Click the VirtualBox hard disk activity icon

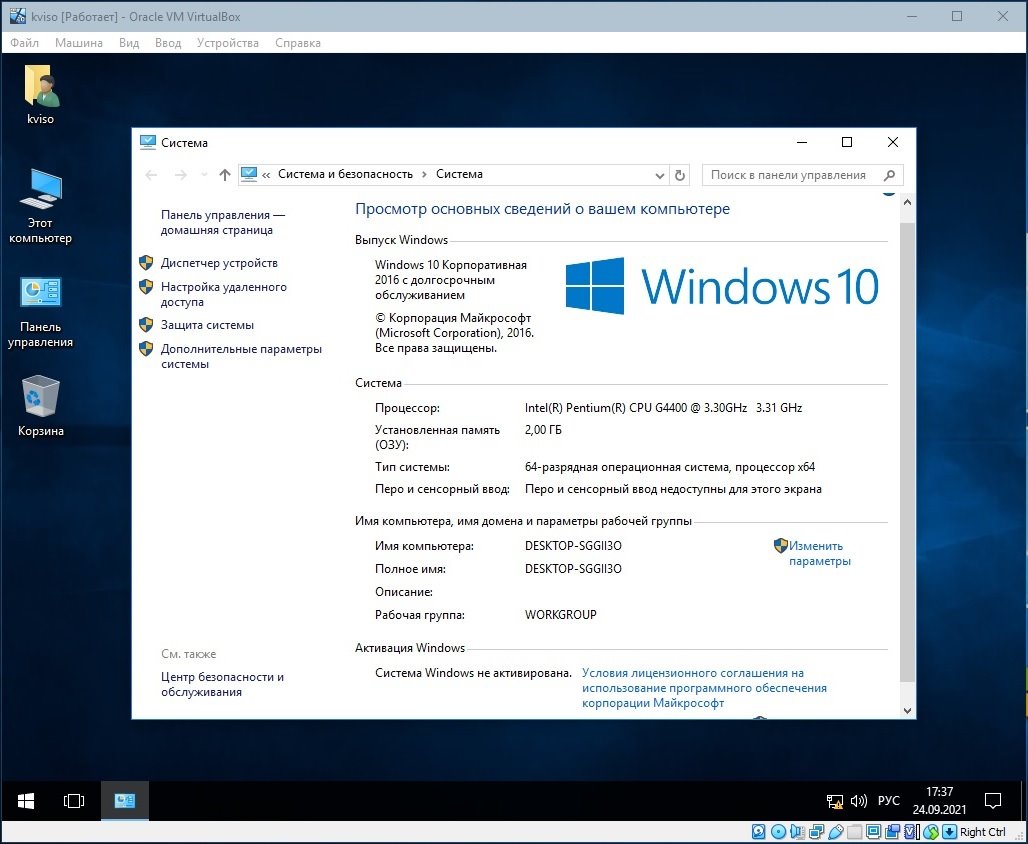point(759,832)
